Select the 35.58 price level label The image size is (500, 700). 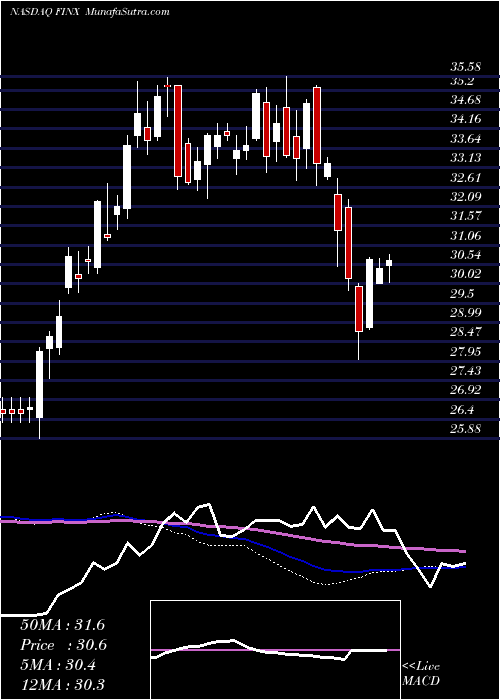tap(465, 67)
